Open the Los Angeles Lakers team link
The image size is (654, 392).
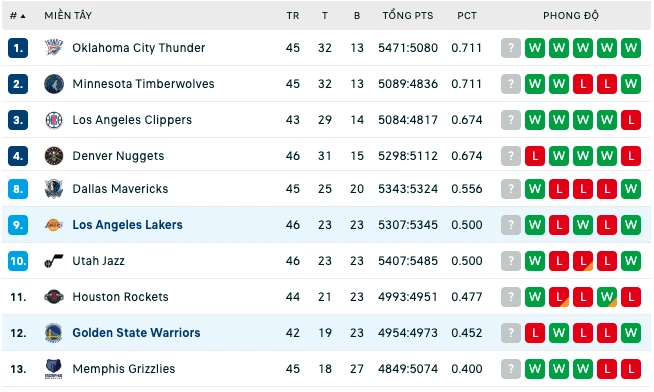click(127, 225)
